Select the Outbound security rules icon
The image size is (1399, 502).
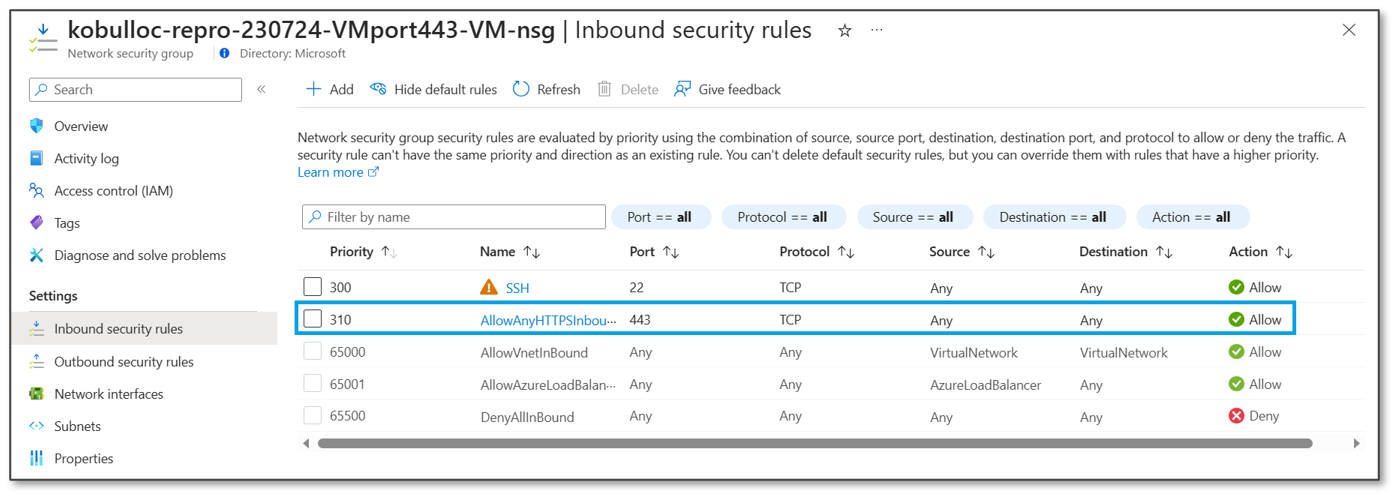(37, 361)
